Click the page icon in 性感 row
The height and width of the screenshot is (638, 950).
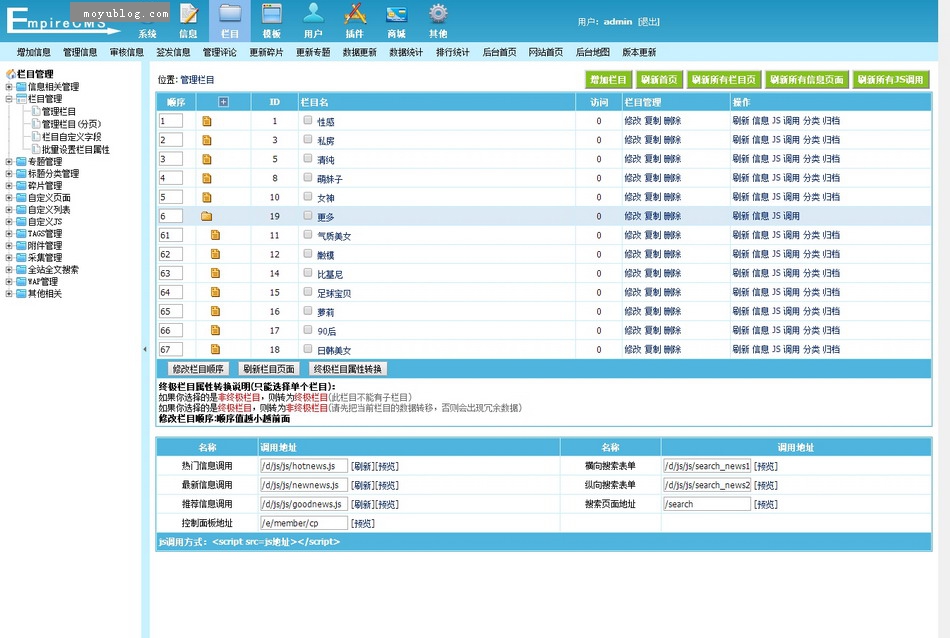pyautogui.click(x=207, y=121)
